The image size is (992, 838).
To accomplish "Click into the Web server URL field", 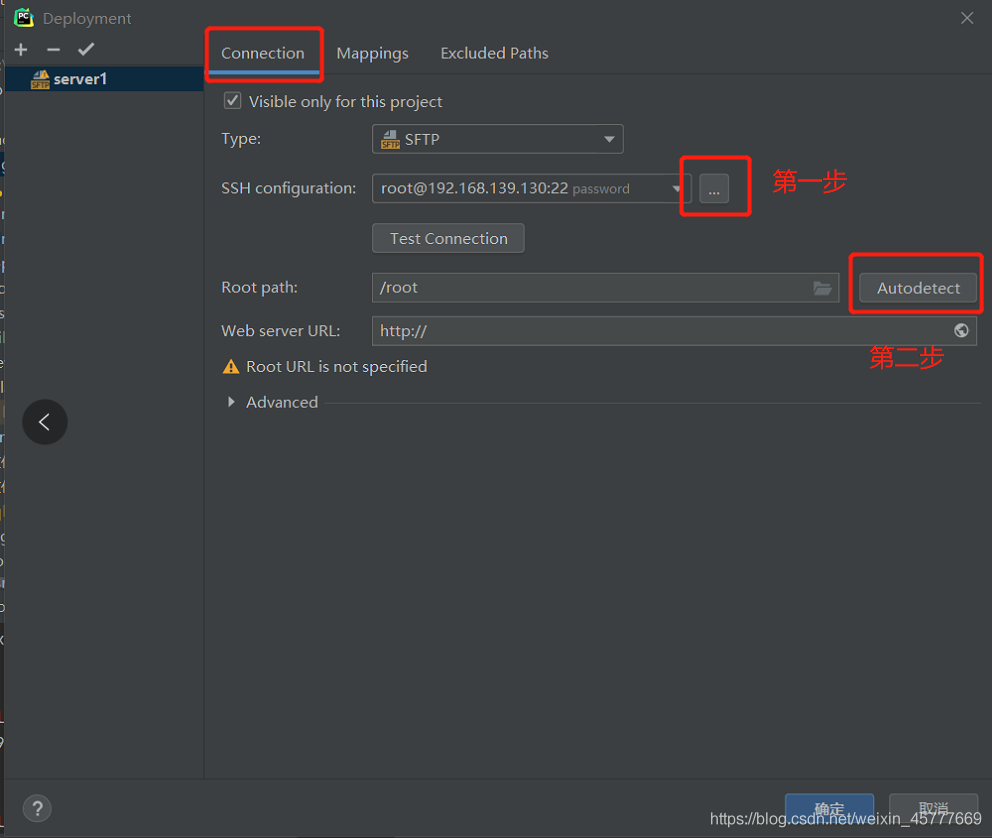I will pos(674,331).
